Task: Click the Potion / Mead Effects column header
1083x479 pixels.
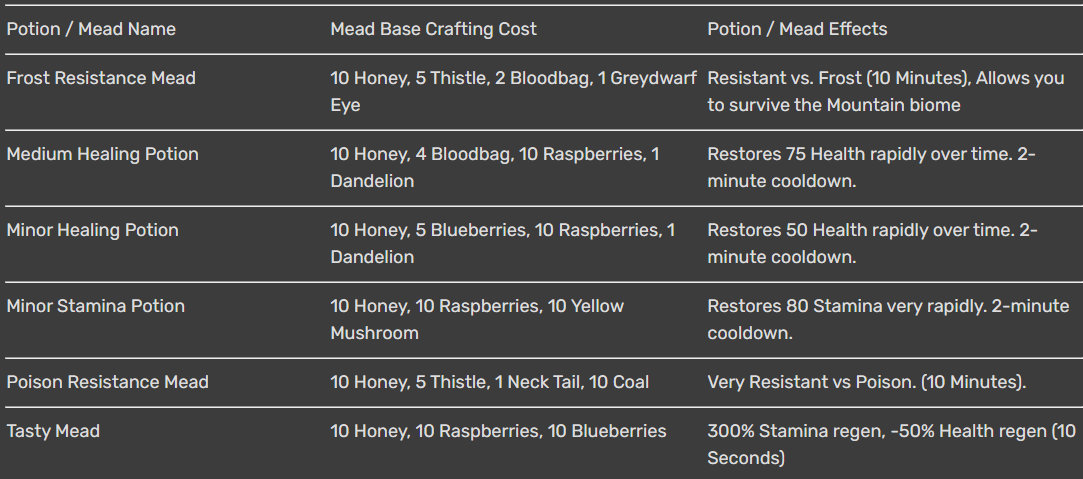Action: (797, 29)
